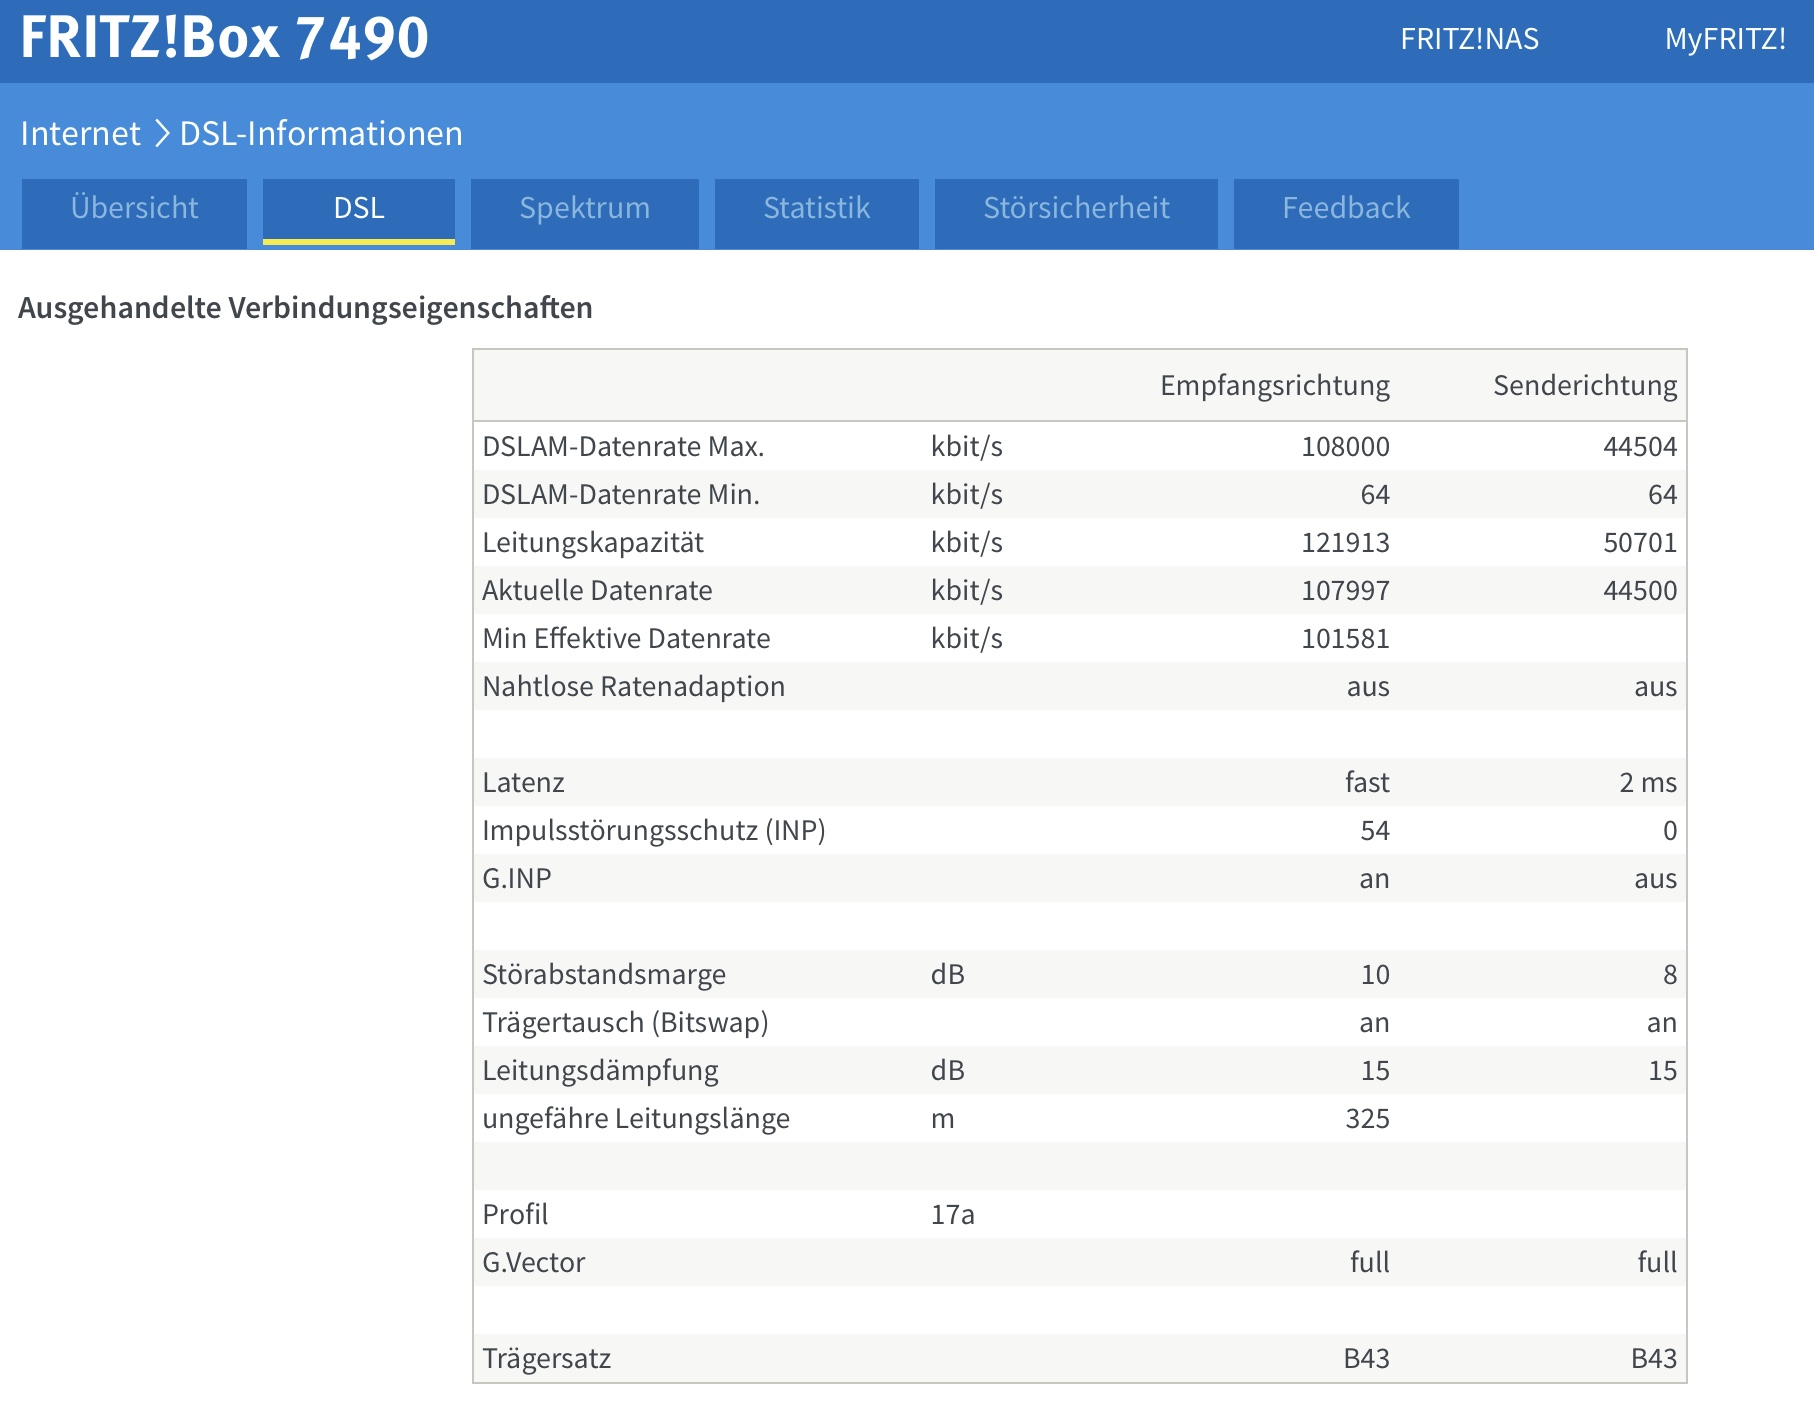Click the Leitungskapazität row label
Viewport: 1814px width, 1413px height.
pos(593,542)
